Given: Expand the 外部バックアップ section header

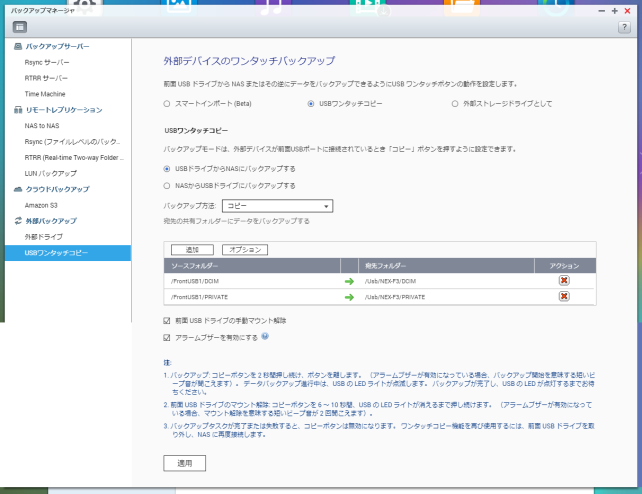Looking at the screenshot, I should click(51, 221).
